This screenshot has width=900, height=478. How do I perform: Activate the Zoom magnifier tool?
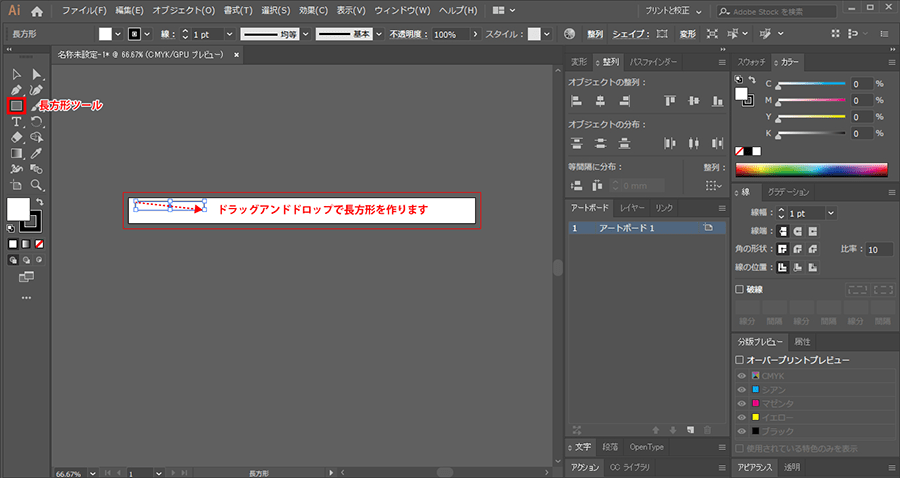(x=37, y=185)
